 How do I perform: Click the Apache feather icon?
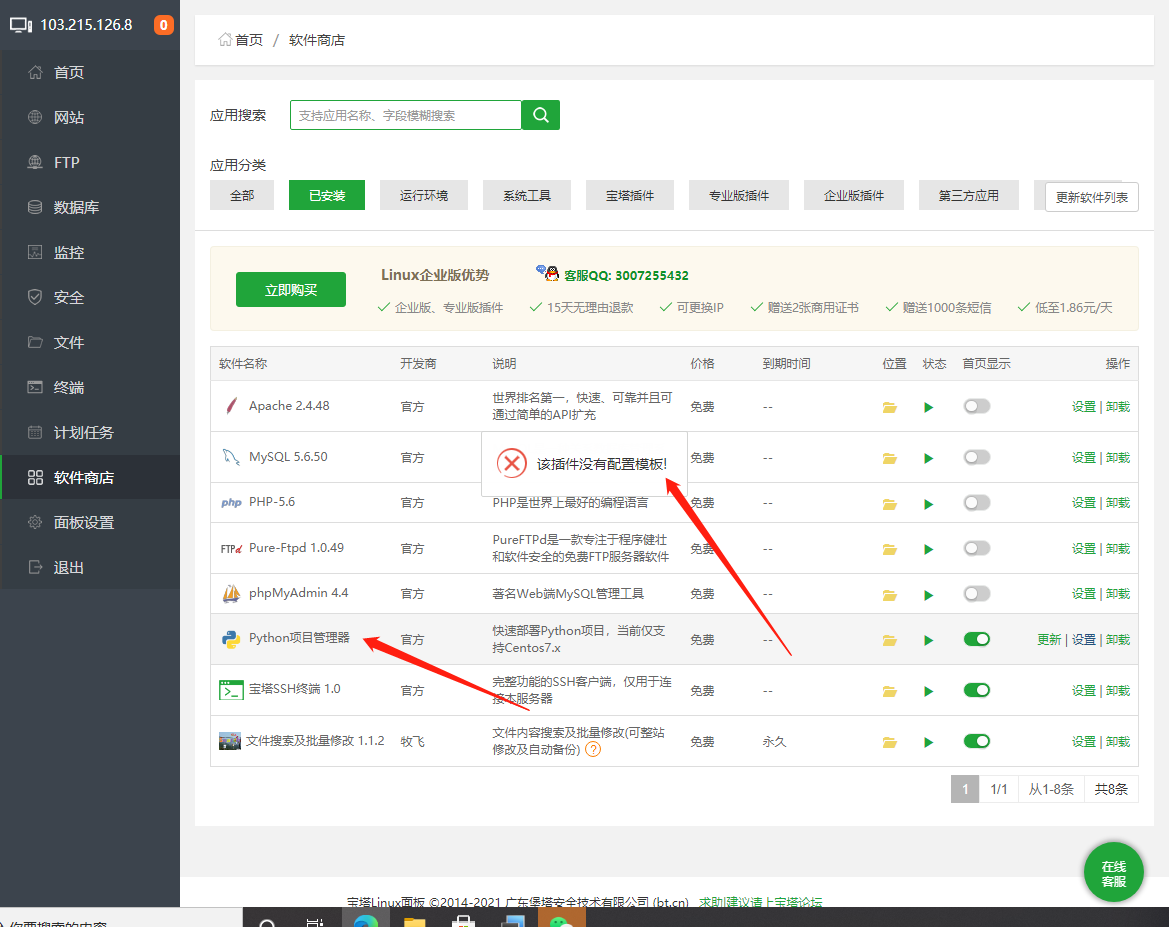click(231, 406)
